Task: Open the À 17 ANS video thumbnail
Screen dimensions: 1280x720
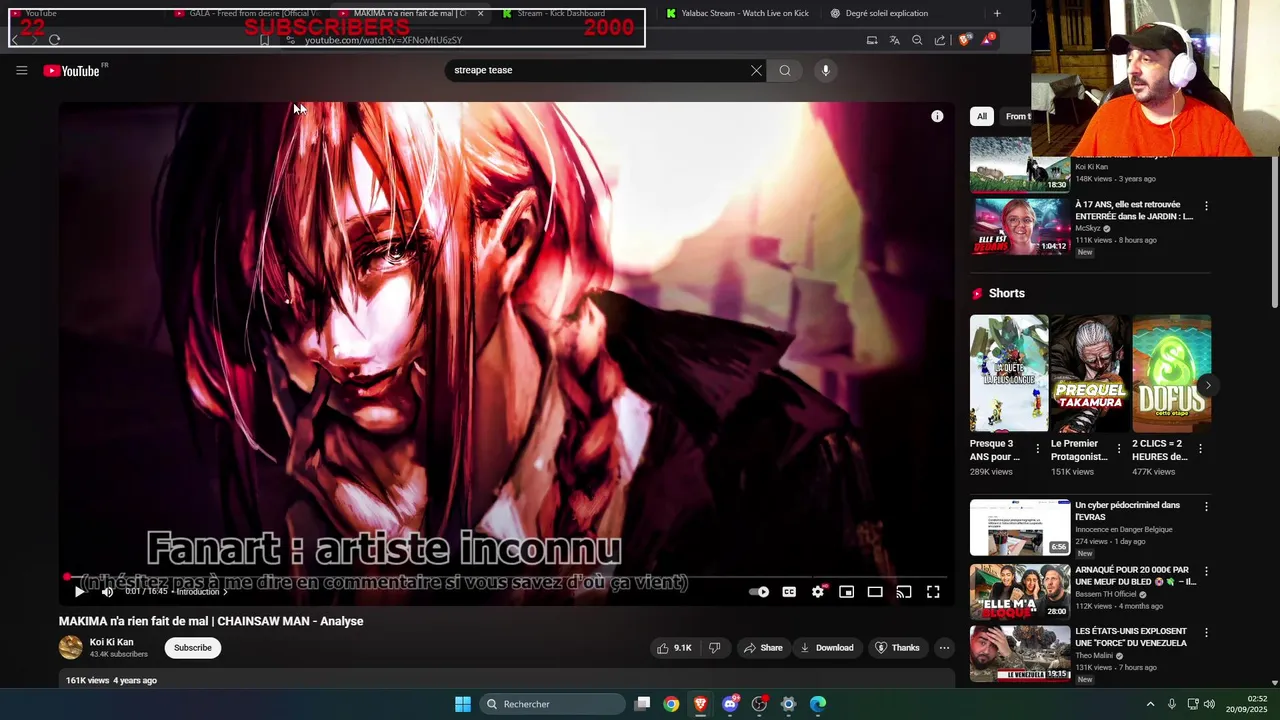Action: point(1020,226)
